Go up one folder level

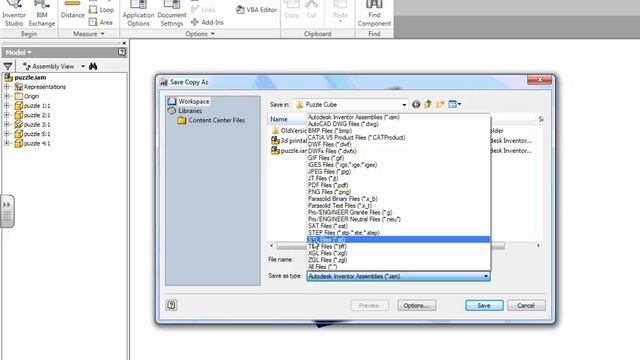click(x=428, y=104)
